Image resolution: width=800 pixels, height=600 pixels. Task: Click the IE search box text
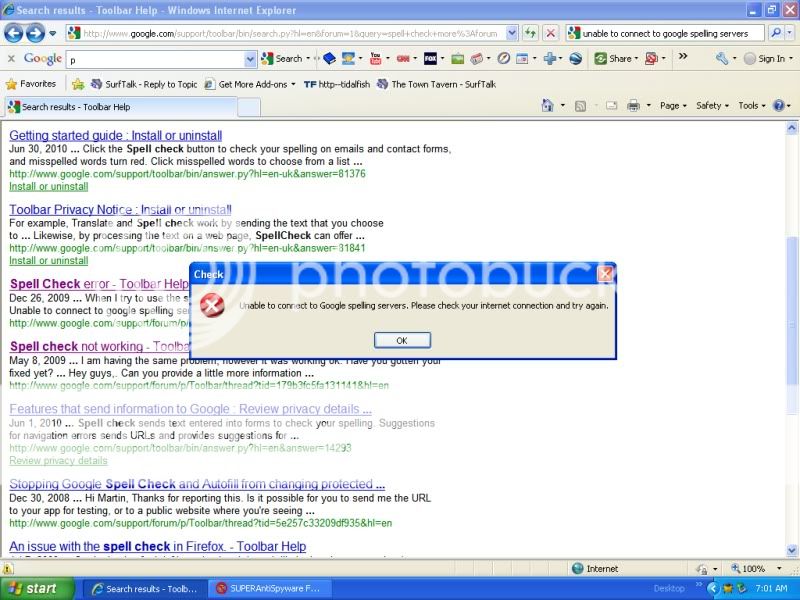(x=665, y=34)
